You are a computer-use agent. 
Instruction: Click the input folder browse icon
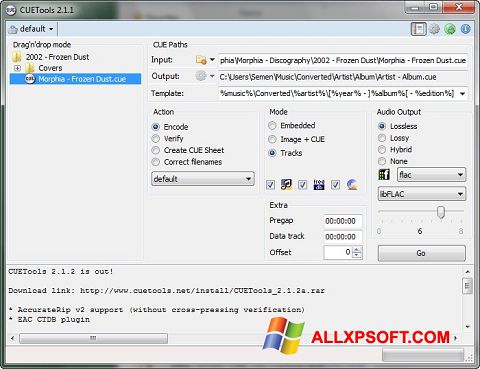201,60
